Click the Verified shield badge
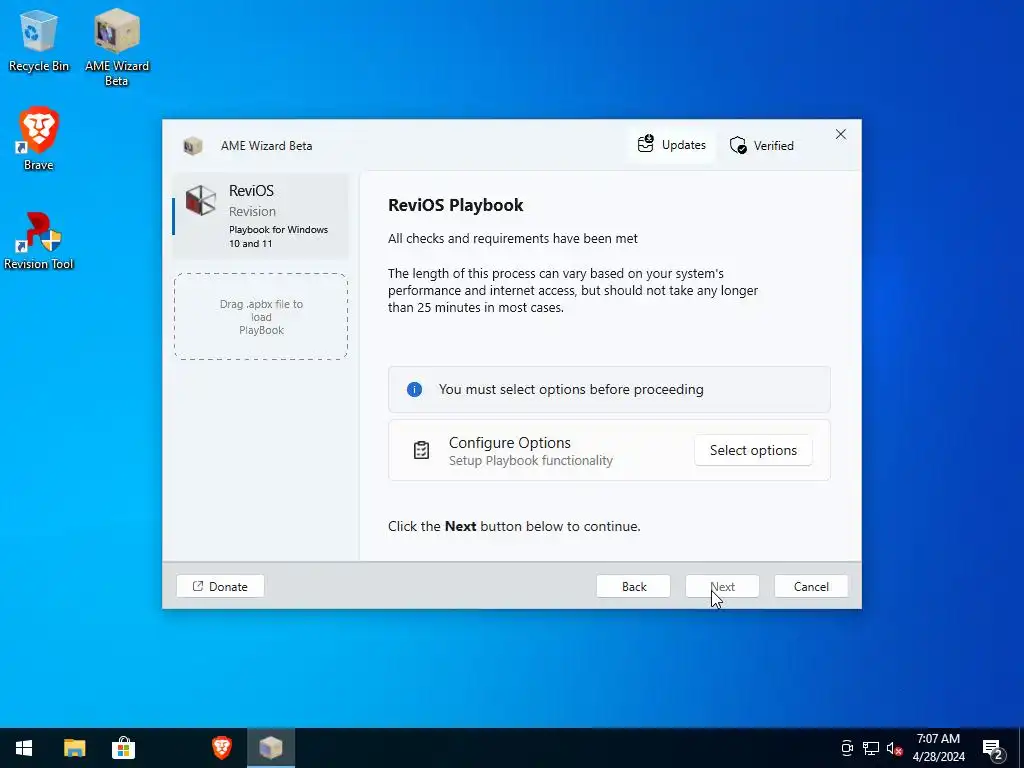Screen dimensions: 1024x768 pos(761,146)
